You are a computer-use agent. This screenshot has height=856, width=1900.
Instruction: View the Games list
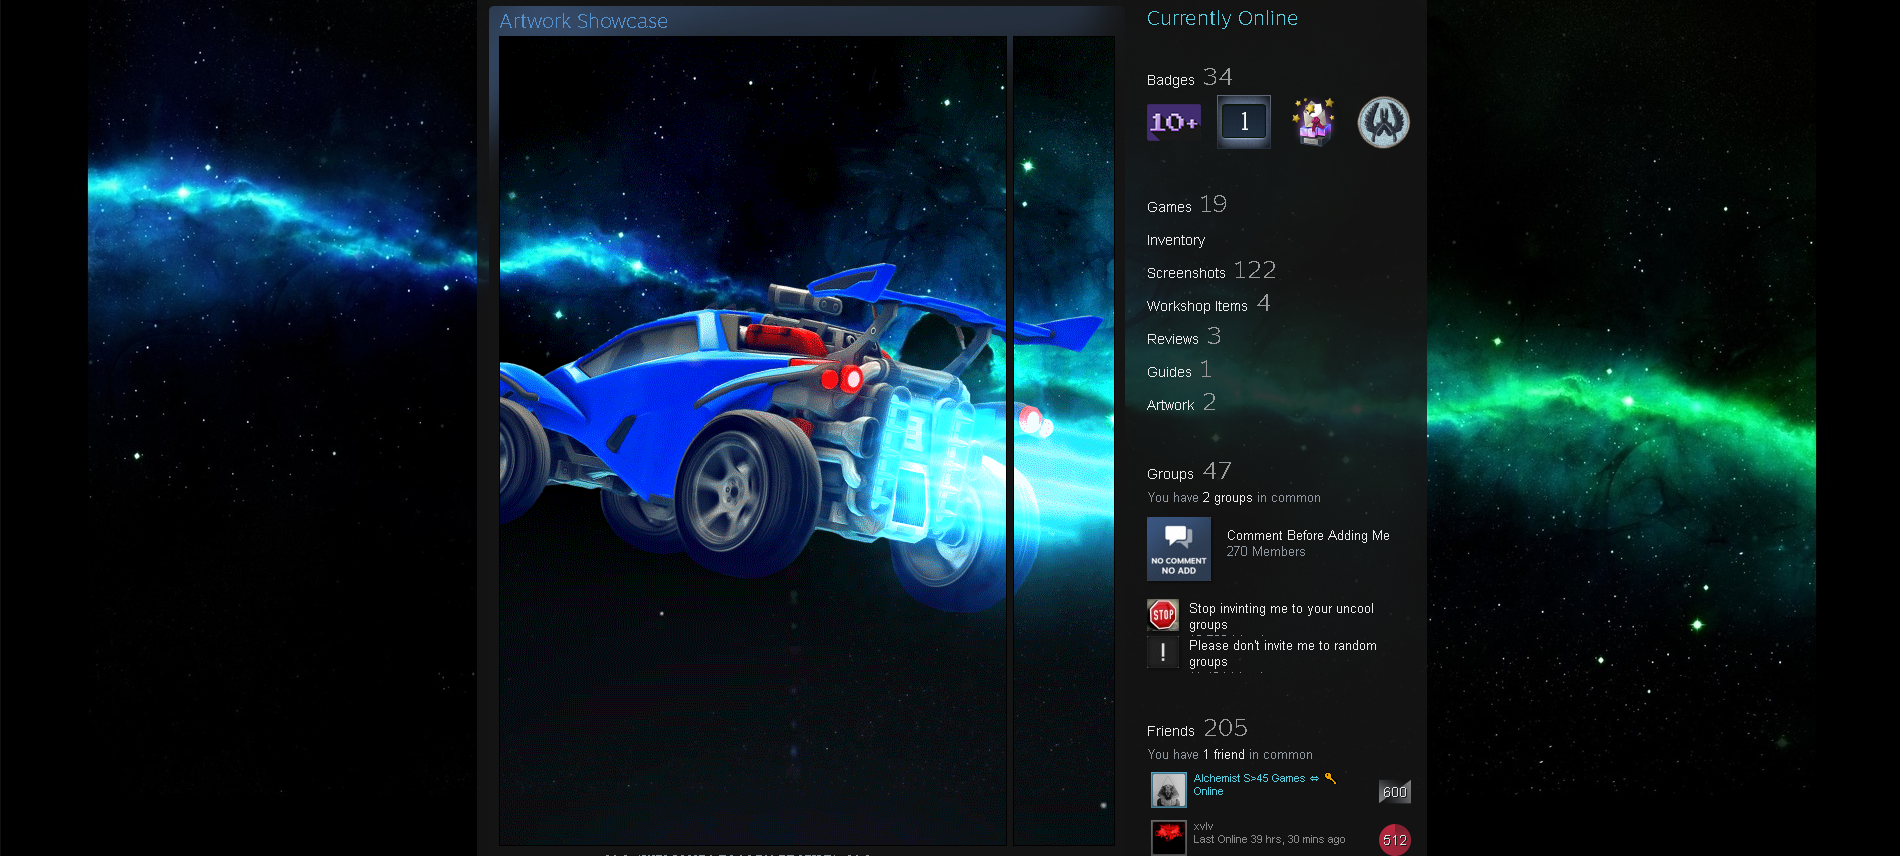point(1169,207)
